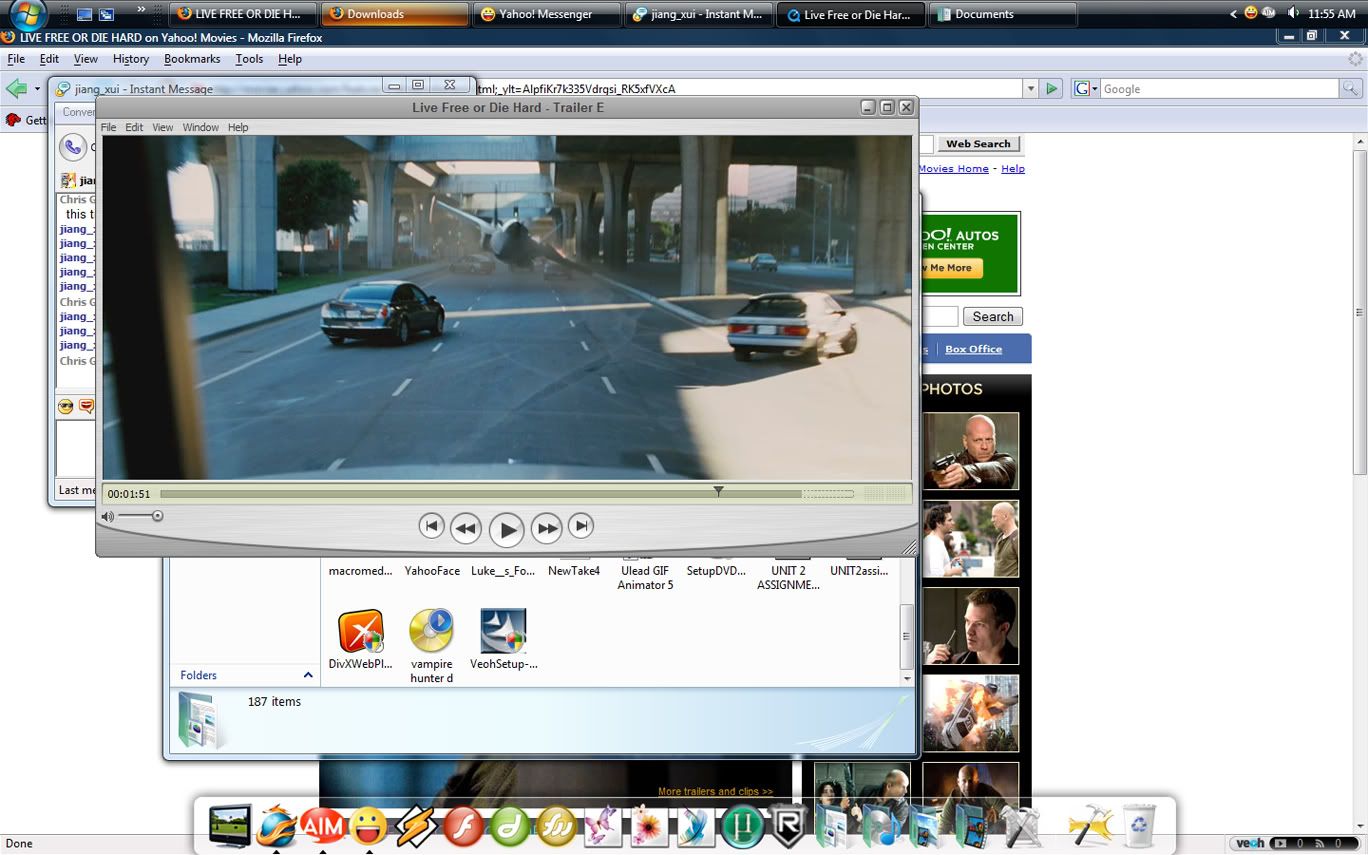Open the Recycle Bin in the dock
The height and width of the screenshot is (855, 1368).
tap(1138, 826)
